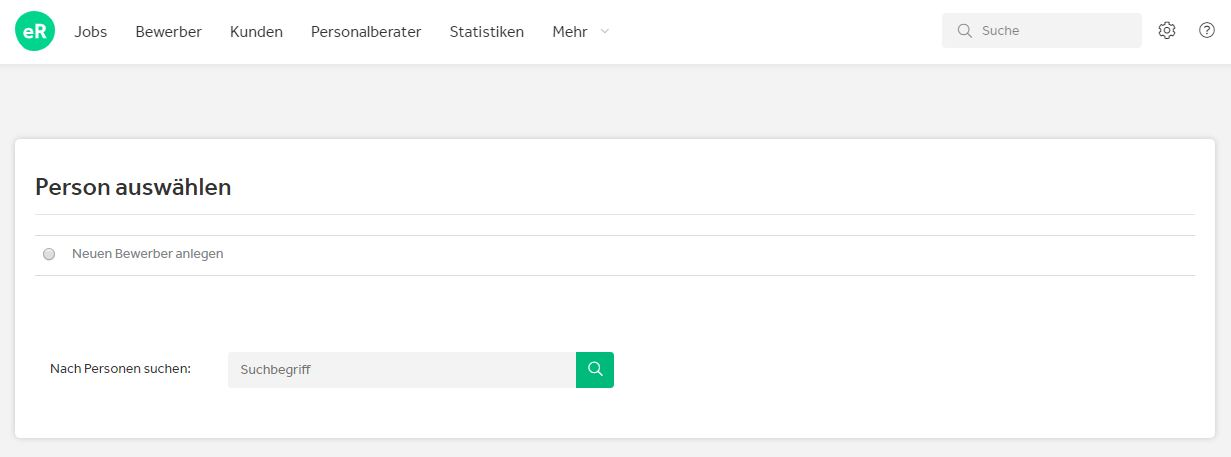
Task: Open the Personalberater page
Action: [366, 32]
